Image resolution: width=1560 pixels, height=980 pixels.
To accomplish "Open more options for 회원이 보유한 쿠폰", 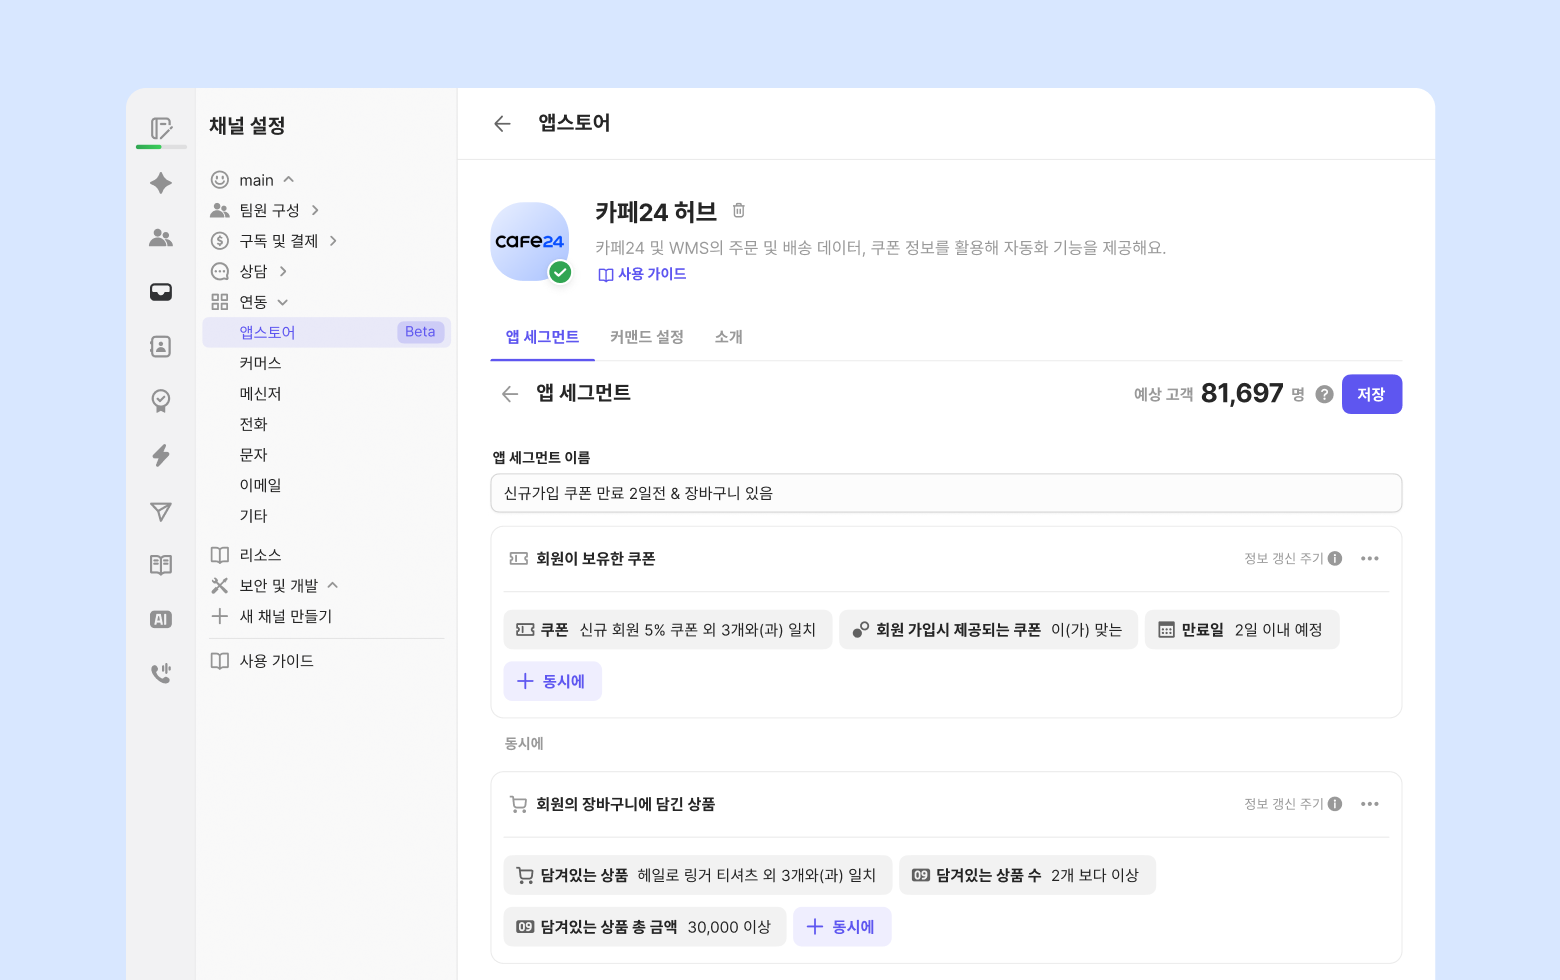I will click(1370, 559).
